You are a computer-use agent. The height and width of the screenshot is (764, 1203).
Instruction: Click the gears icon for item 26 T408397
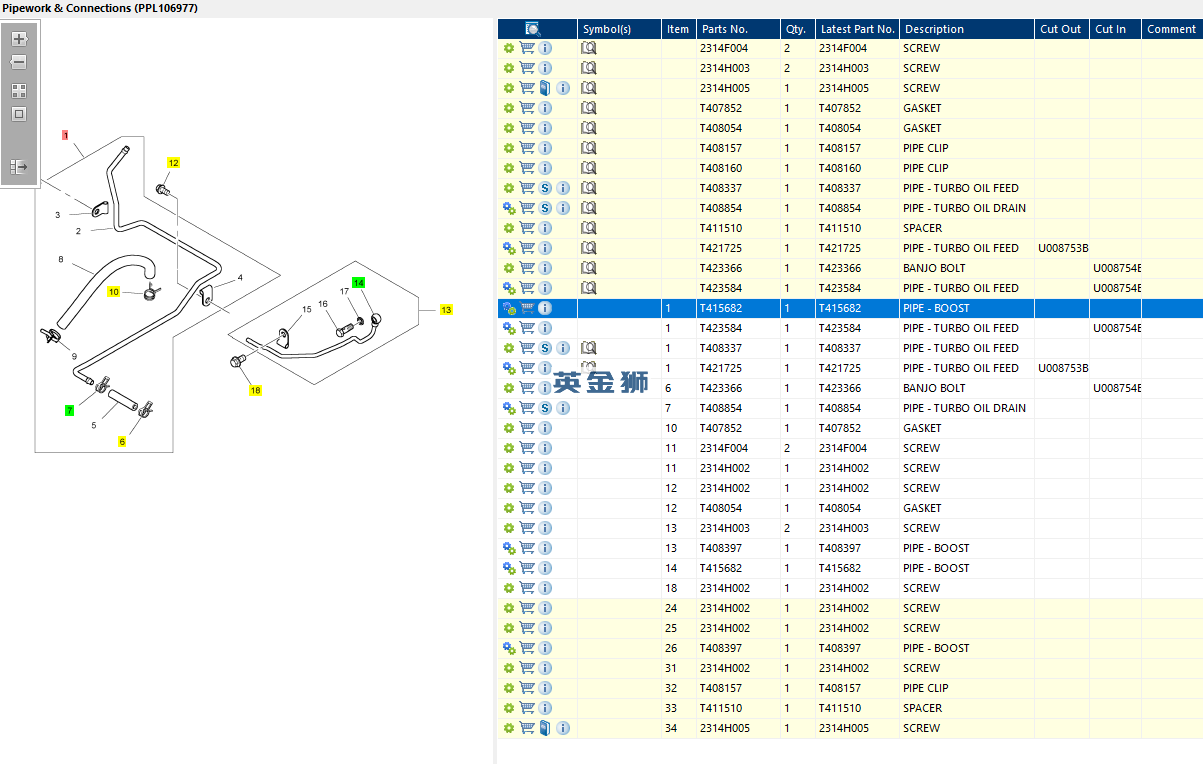(x=508, y=648)
